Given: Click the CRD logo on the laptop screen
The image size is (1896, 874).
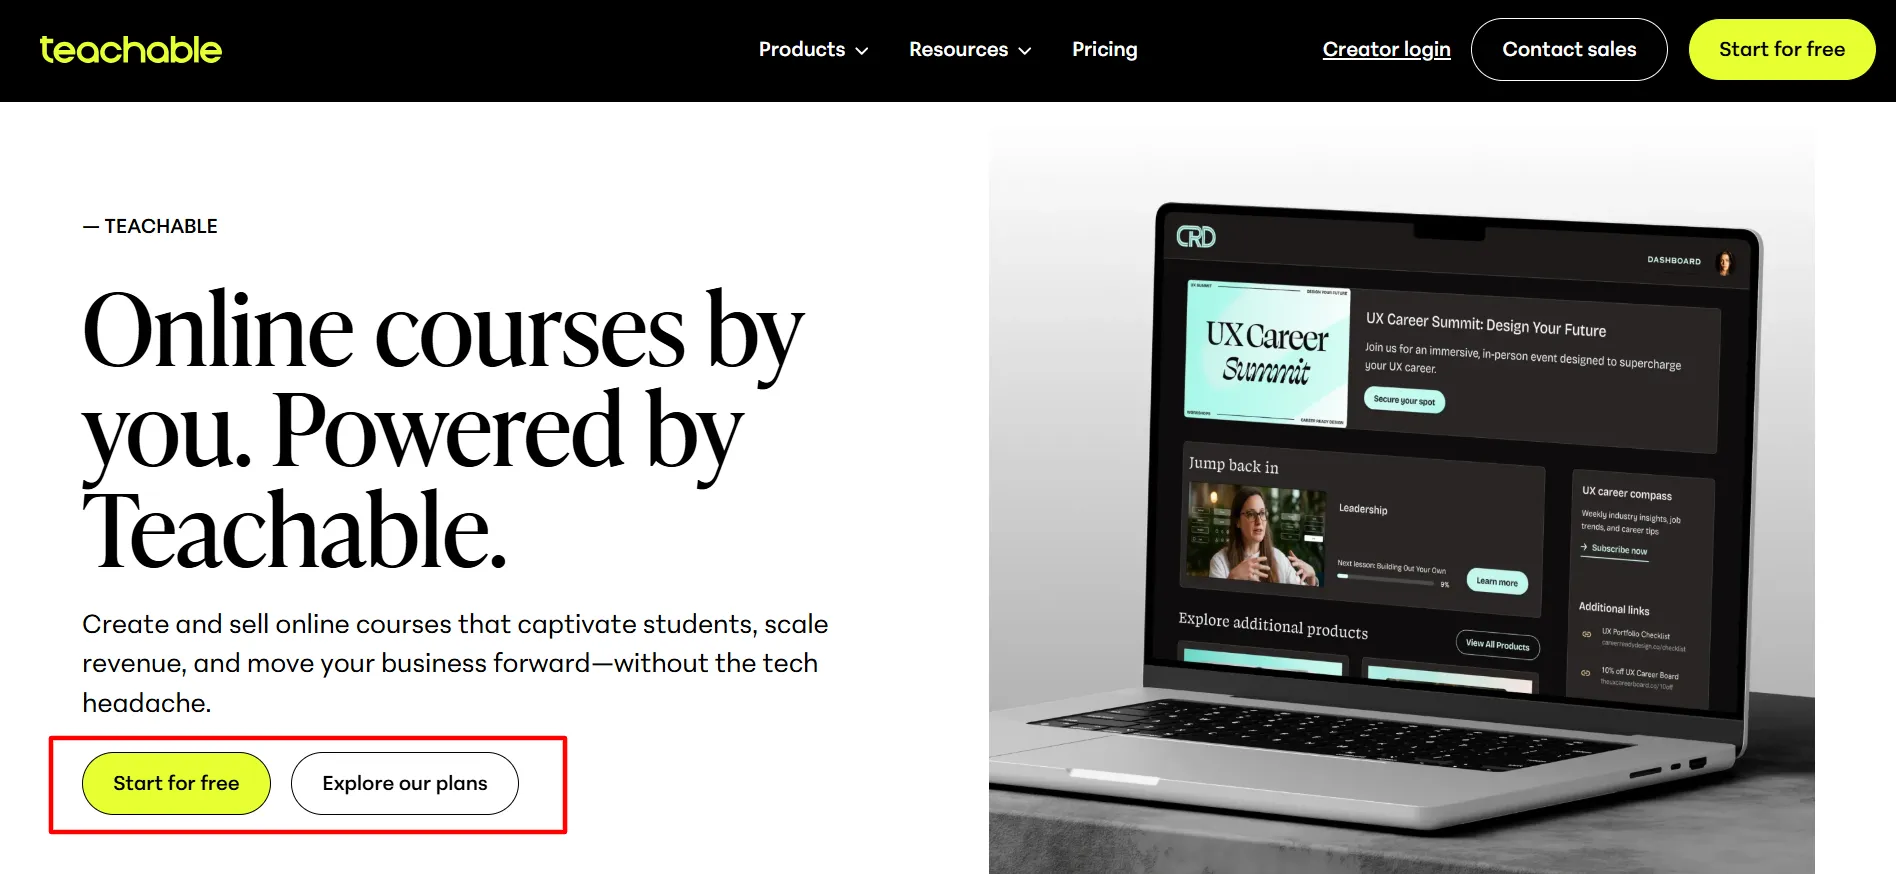Looking at the screenshot, I should pyautogui.click(x=1196, y=237).
